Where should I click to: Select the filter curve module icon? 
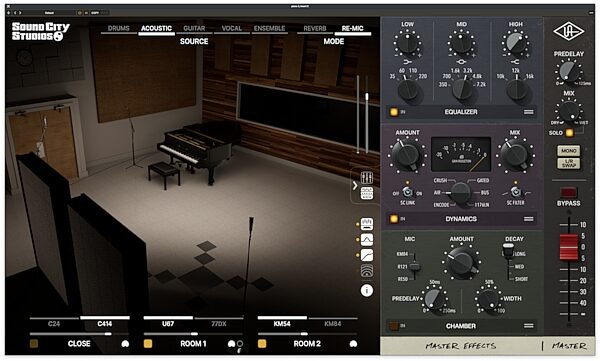pos(367,255)
